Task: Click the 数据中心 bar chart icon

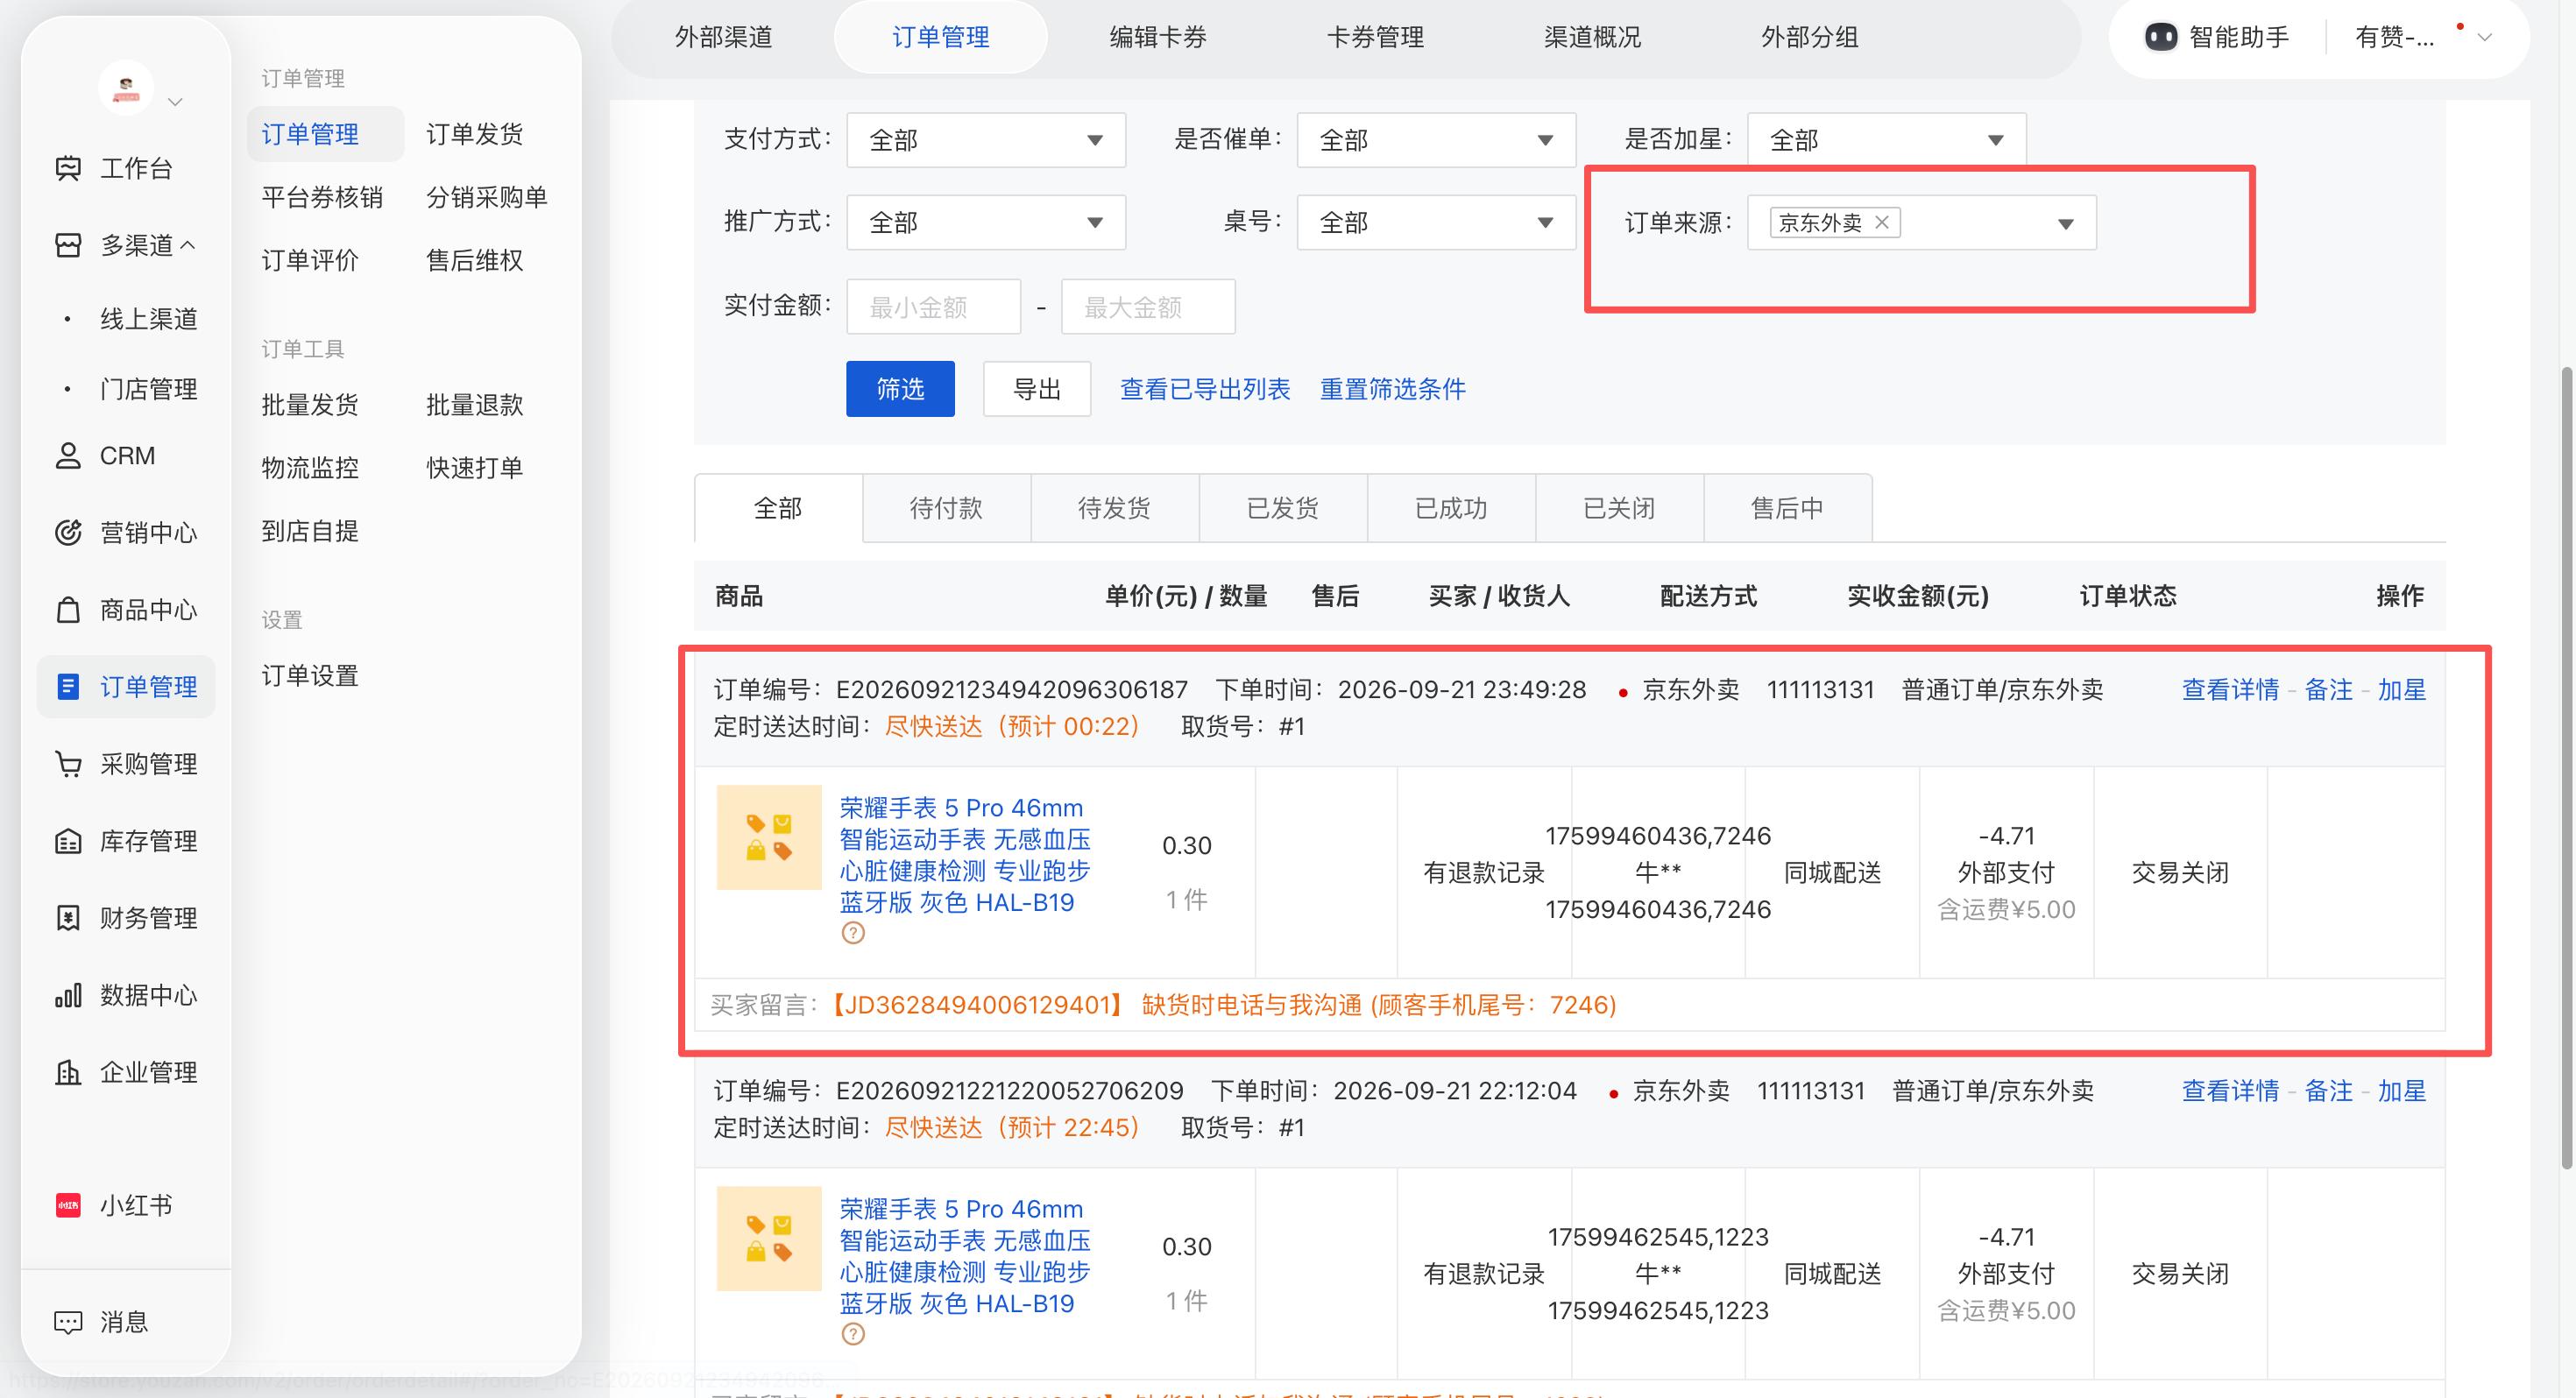Action: tap(68, 995)
